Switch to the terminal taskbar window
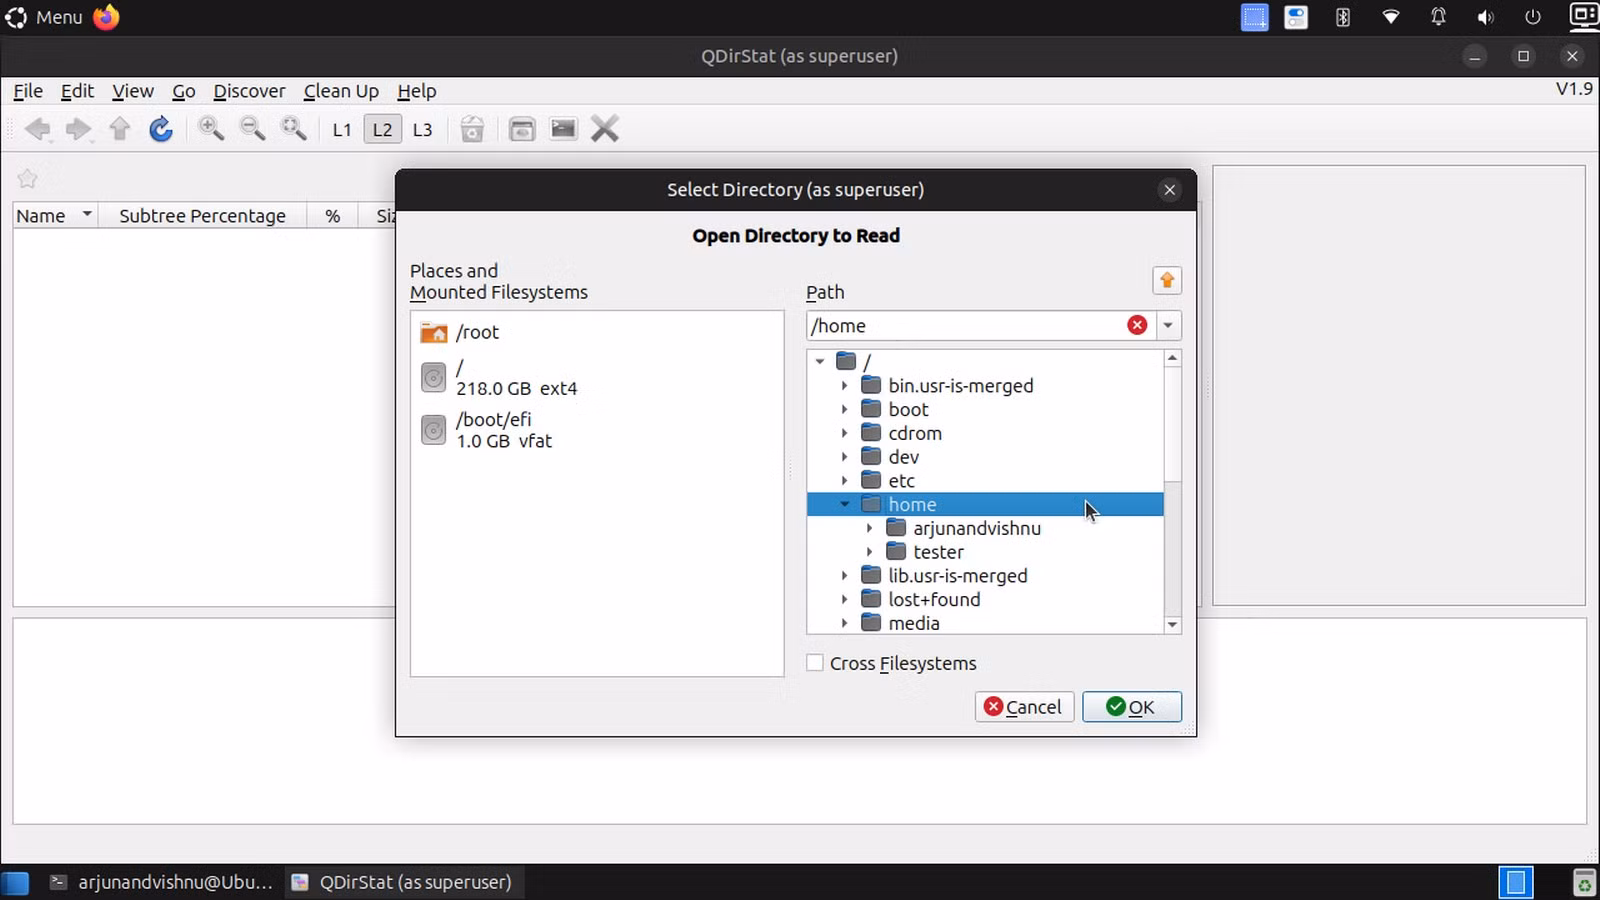 162,882
